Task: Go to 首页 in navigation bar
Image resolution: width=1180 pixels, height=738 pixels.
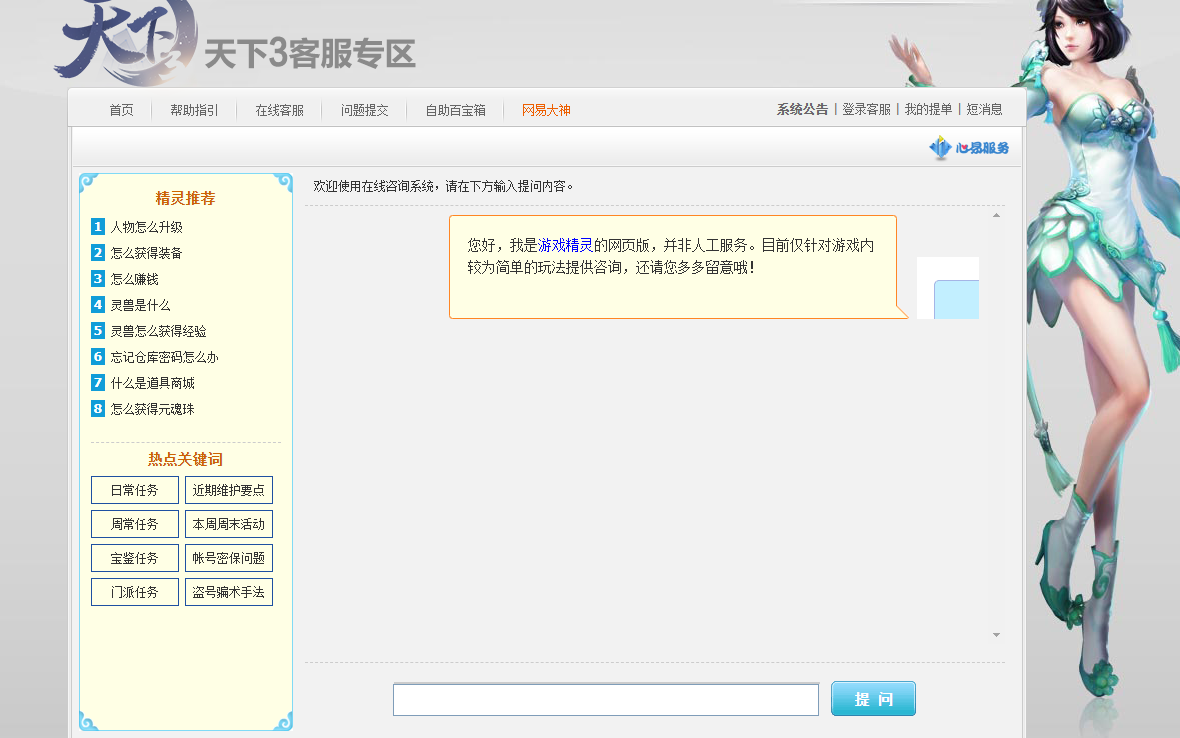Action: (121, 111)
